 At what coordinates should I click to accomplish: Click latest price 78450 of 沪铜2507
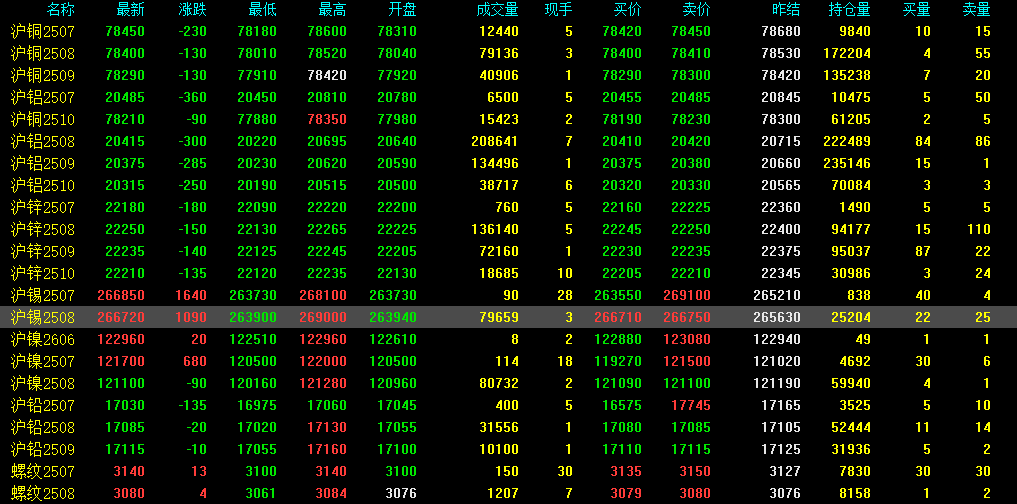pos(125,31)
